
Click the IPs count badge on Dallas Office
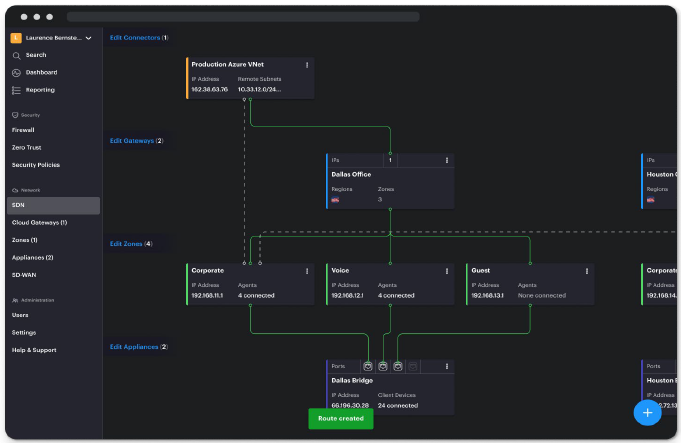[x=390, y=160]
